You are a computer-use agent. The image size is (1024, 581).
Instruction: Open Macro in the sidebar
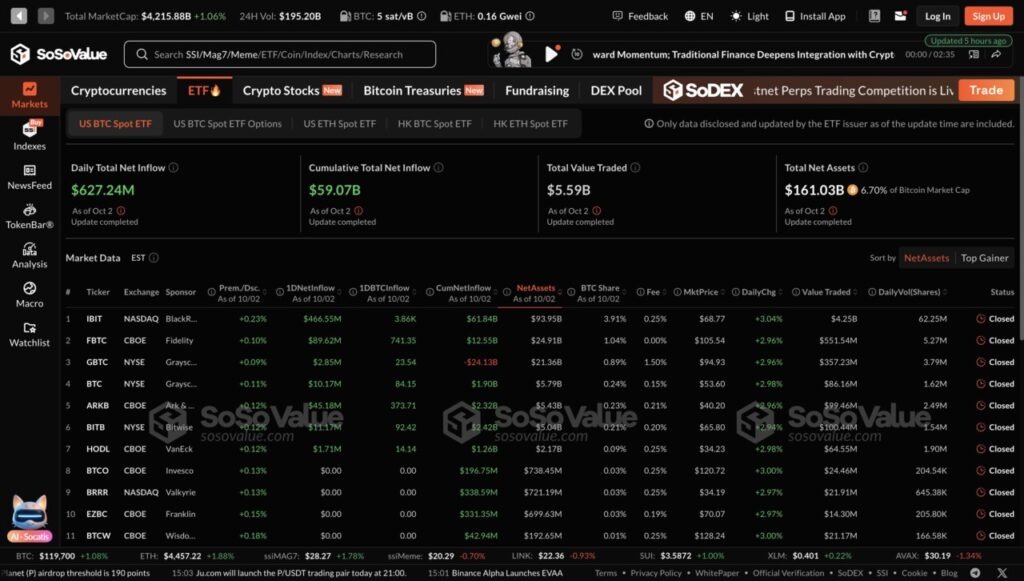tap(29, 295)
